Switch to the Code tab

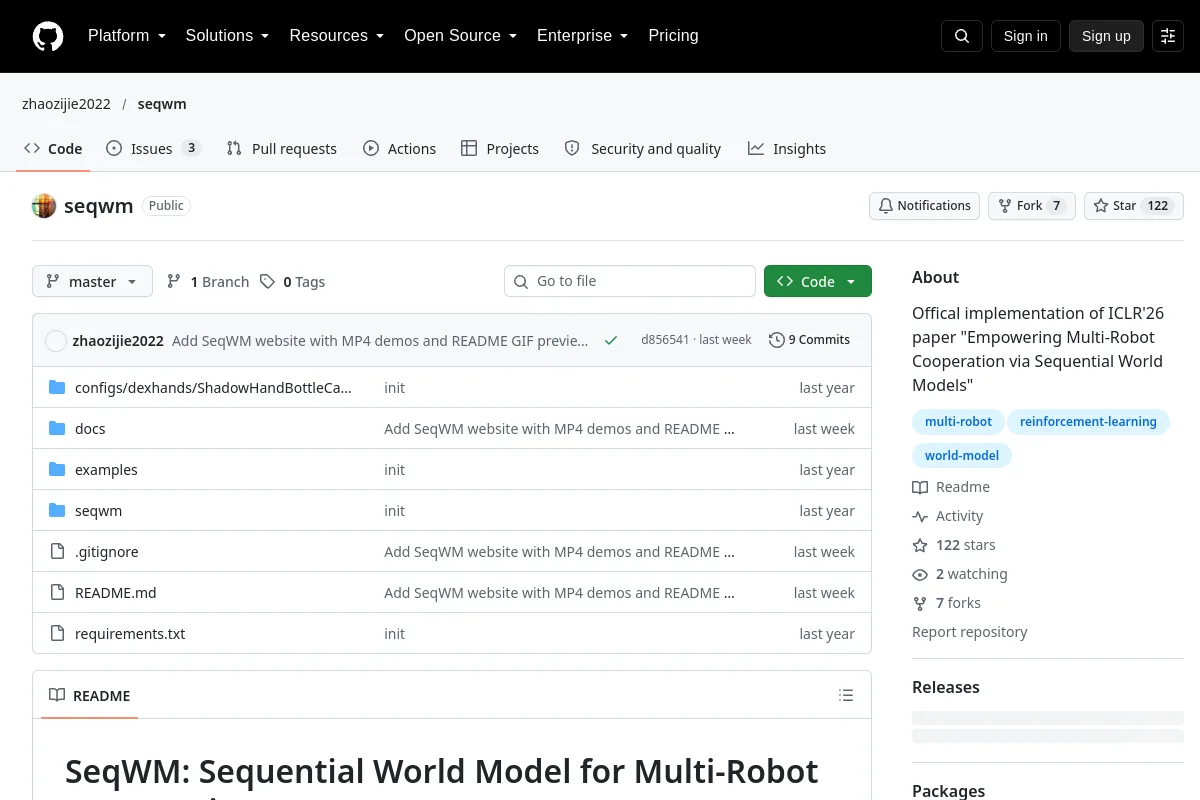tap(53, 148)
